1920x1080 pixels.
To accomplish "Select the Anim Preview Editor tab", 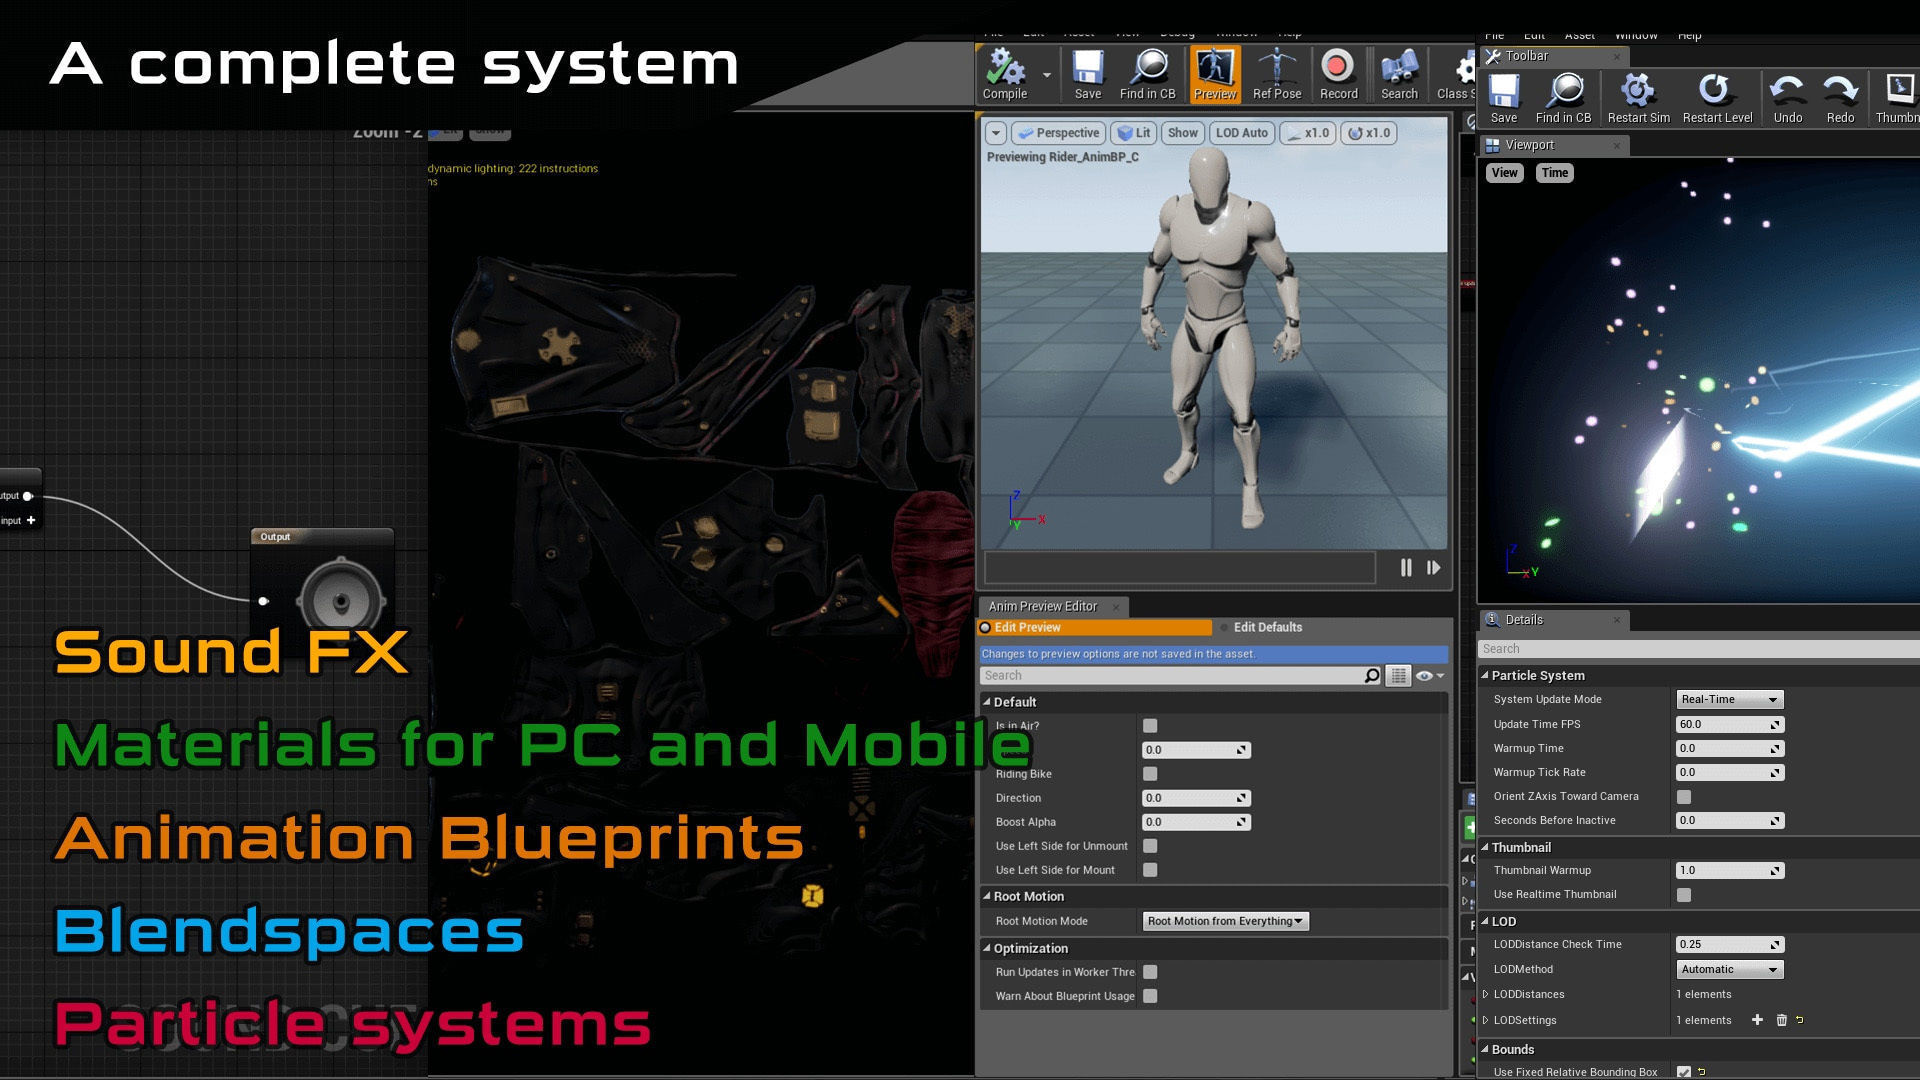I will click(x=1043, y=606).
